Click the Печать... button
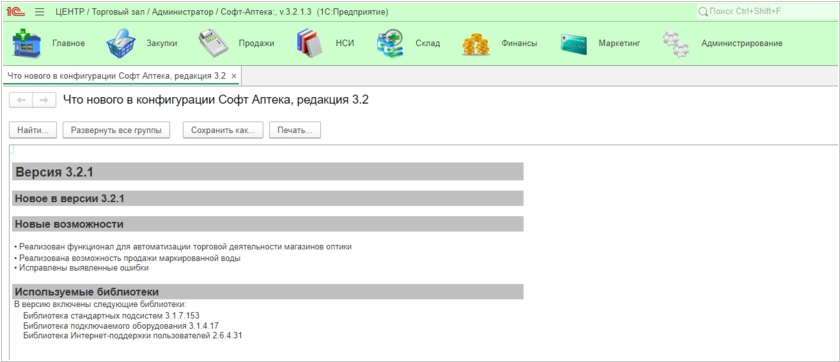This screenshot has width=840, height=362. tap(295, 130)
